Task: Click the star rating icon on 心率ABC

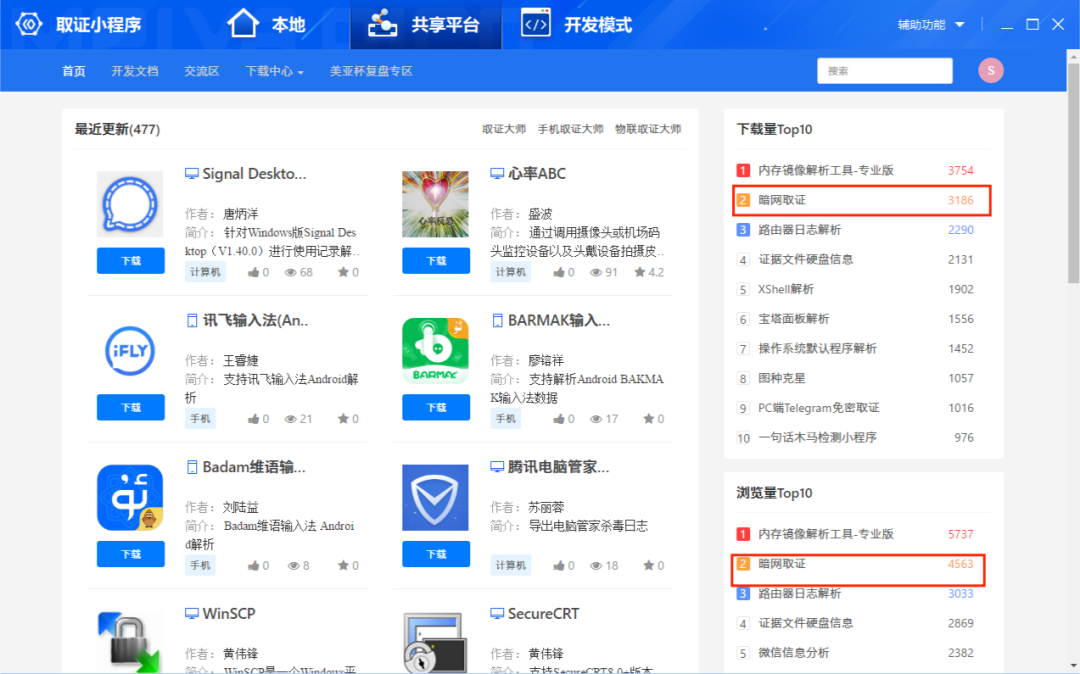Action: [x=640, y=272]
